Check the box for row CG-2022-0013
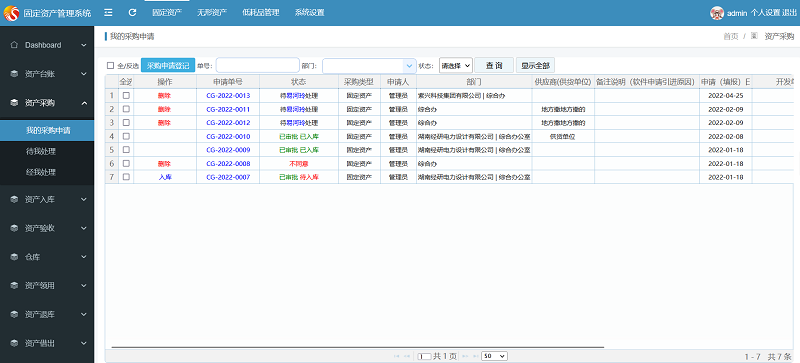This screenshot has width=800, height=363. coord(126,95)
